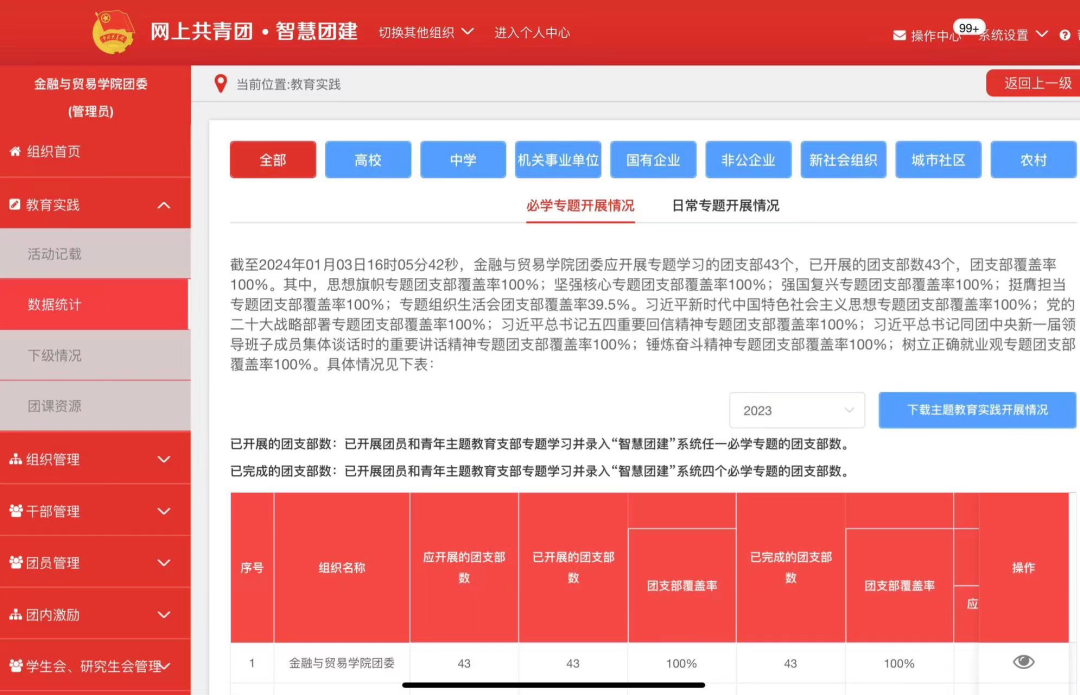Click the question mark help icon
The image size is (1080, 695).
[1041, 34]
